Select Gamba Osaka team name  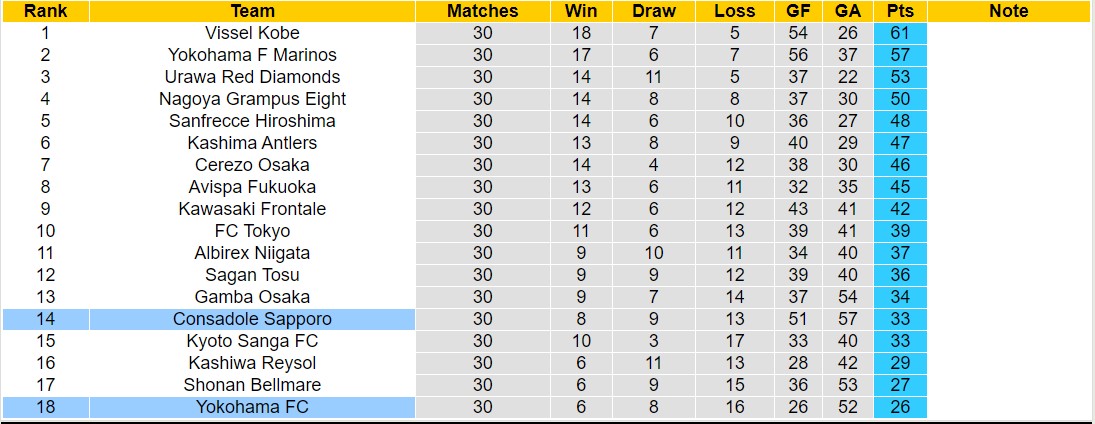pyautogui.click(x=252, y=297)
